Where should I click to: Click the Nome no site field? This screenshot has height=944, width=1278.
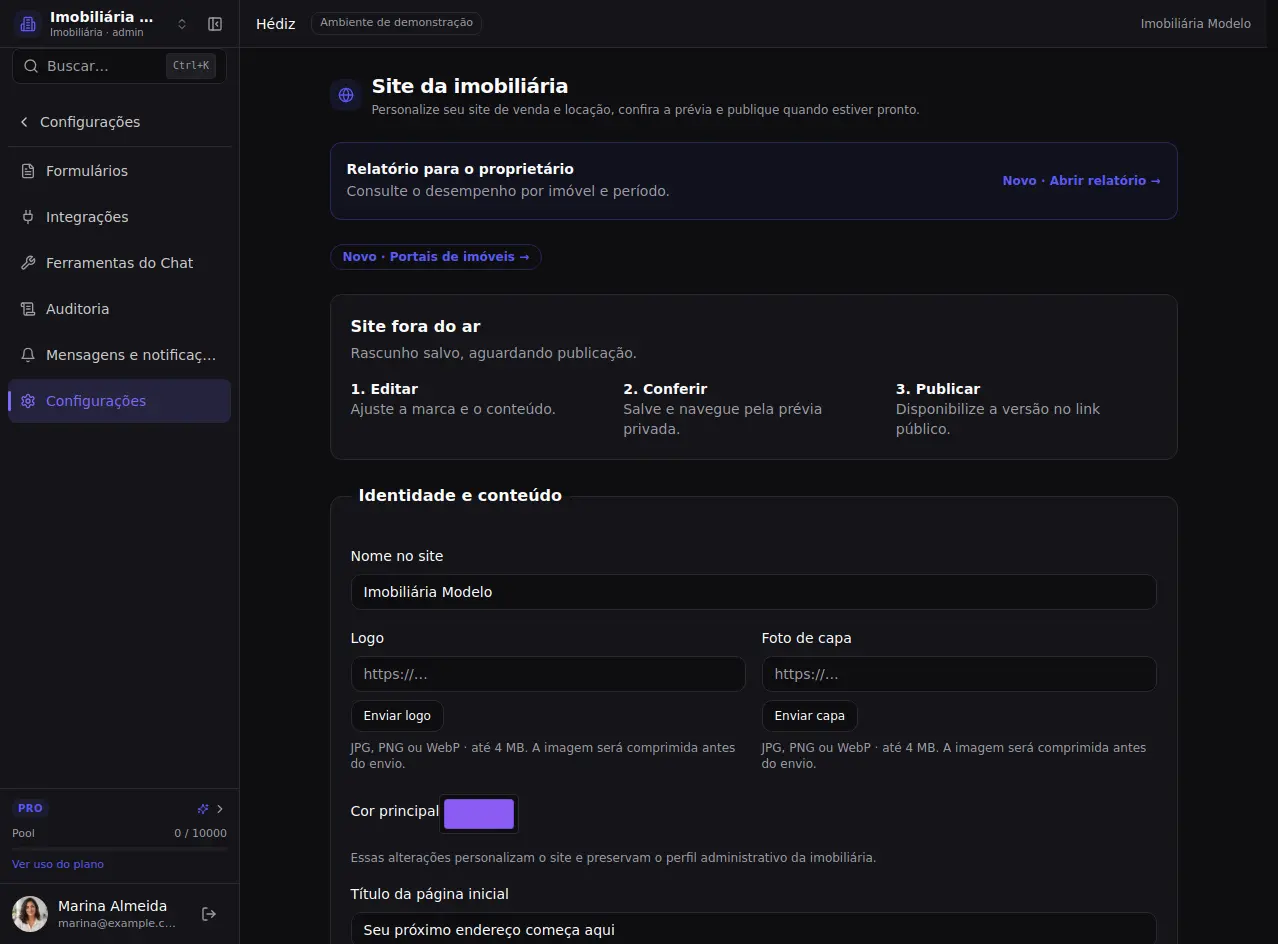pyautogui.click(x=753, y=592)
